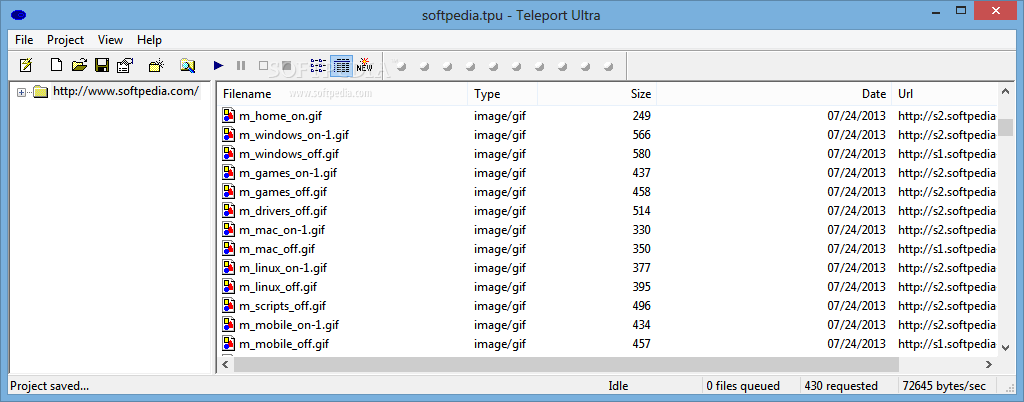Click the file icon beside m_games_off.gif
The width and height of the screenshot is (1024, 402).
coord(228,192)
